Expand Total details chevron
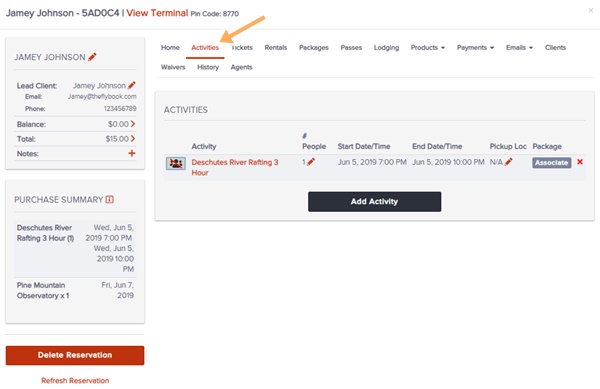 [x=133, y=138]
